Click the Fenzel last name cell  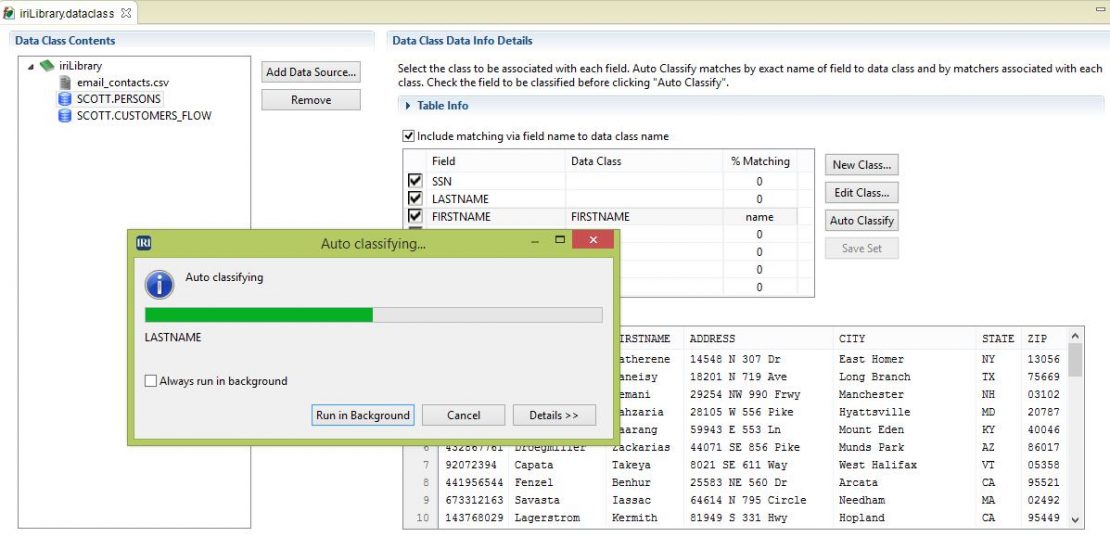534,483
